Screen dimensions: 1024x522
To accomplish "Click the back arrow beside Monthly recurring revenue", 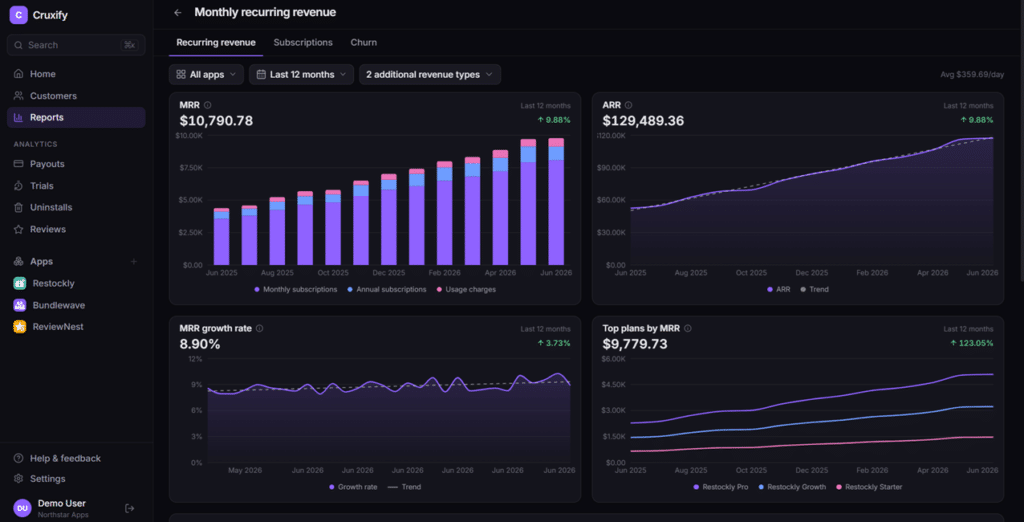I will coord(178,12).
